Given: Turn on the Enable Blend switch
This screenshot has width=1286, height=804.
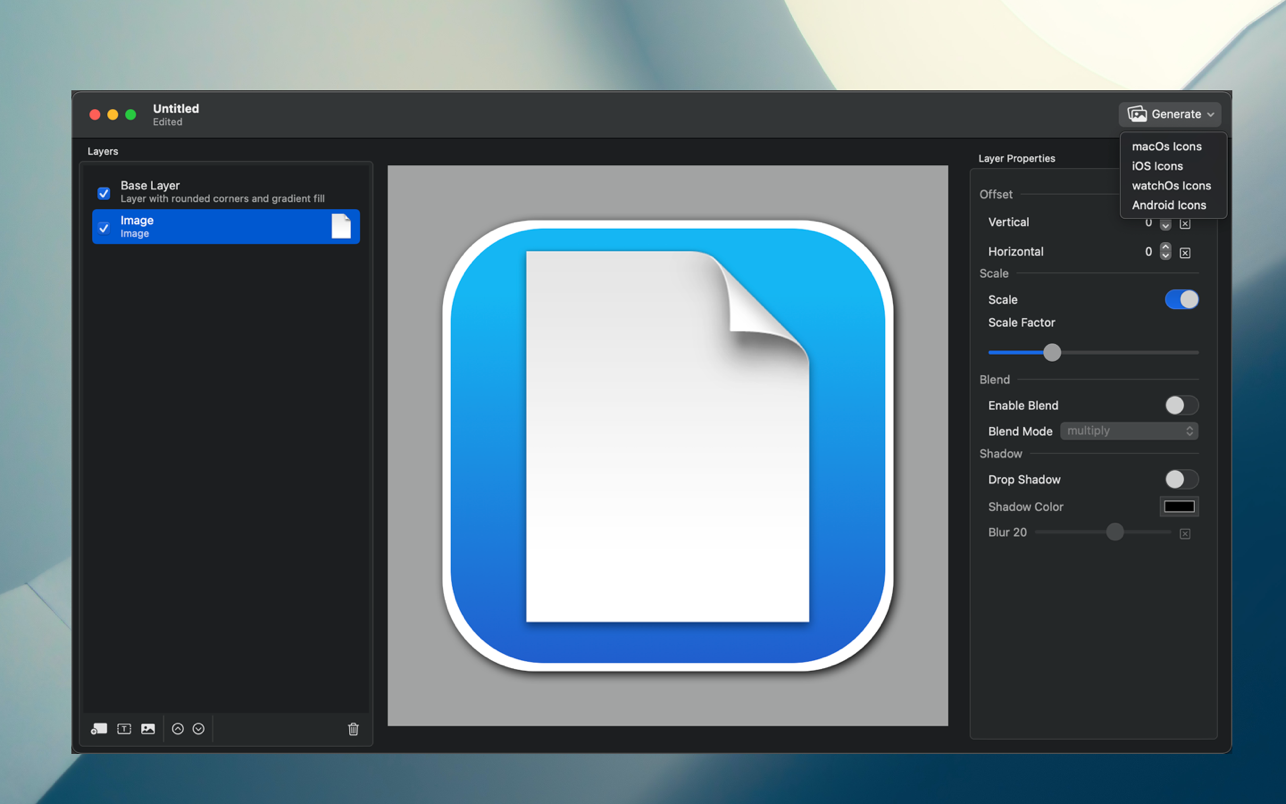Looking at the screenshot, I should pyautogui.click(x=1181, y=406).
